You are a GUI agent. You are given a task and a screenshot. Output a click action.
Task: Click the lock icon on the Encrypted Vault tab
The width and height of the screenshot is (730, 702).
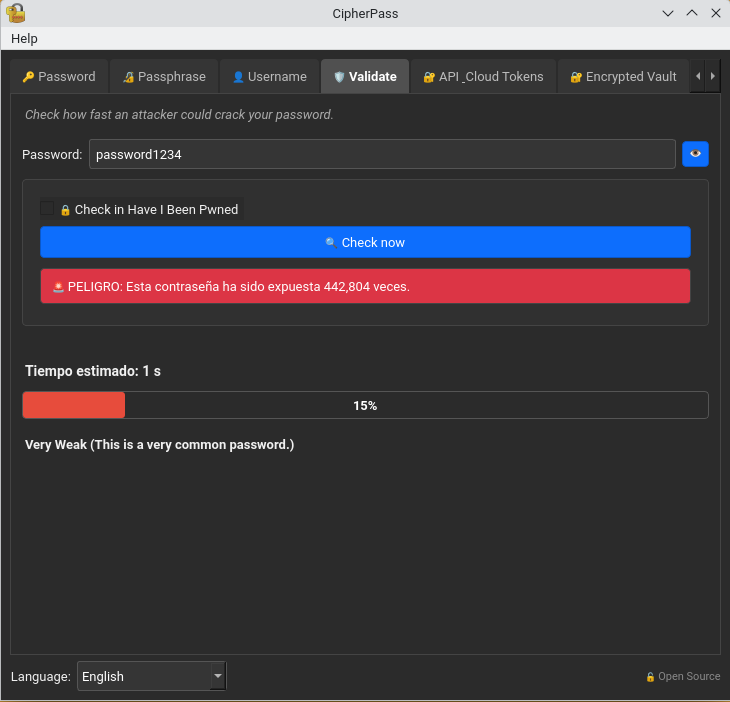pos(576,77)
